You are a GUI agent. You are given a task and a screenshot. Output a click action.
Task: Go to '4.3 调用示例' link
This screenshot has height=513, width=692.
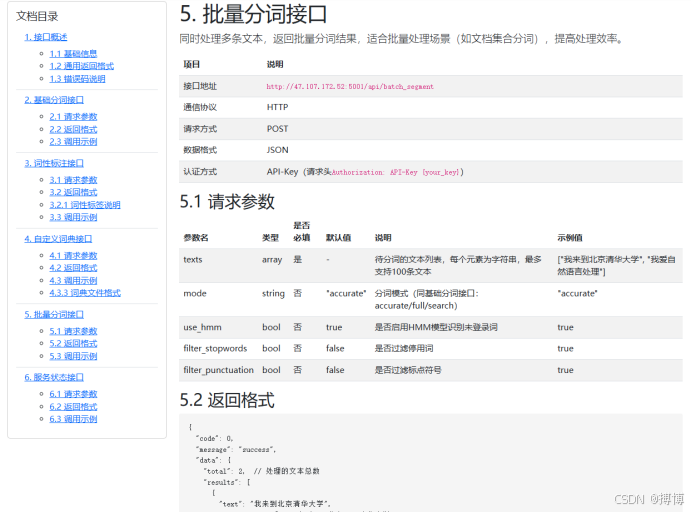pyautogui.click(x=73, y=281)
